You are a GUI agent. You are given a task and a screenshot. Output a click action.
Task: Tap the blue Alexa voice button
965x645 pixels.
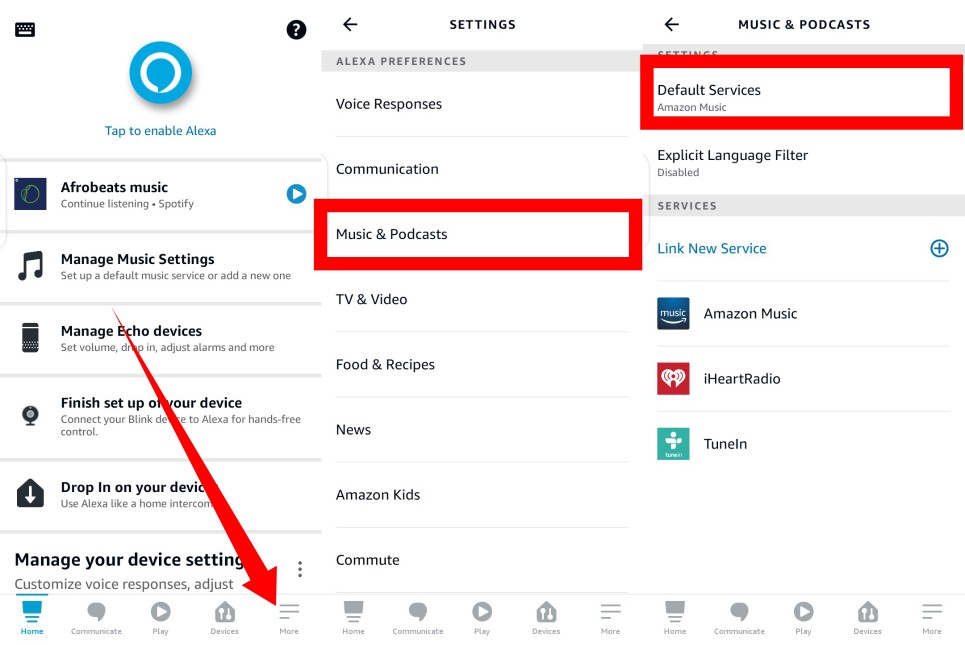161,73
